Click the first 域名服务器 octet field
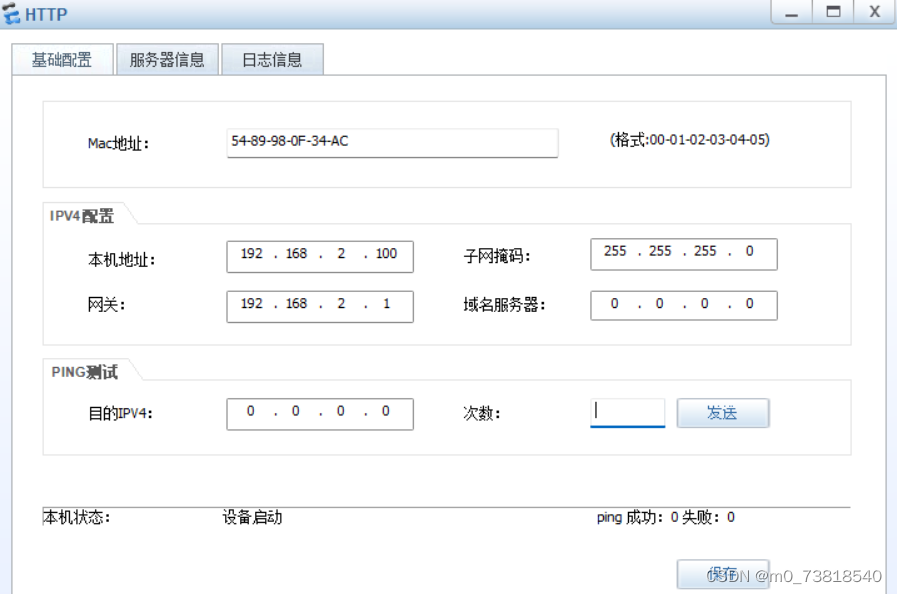 [x=614, y=304]
